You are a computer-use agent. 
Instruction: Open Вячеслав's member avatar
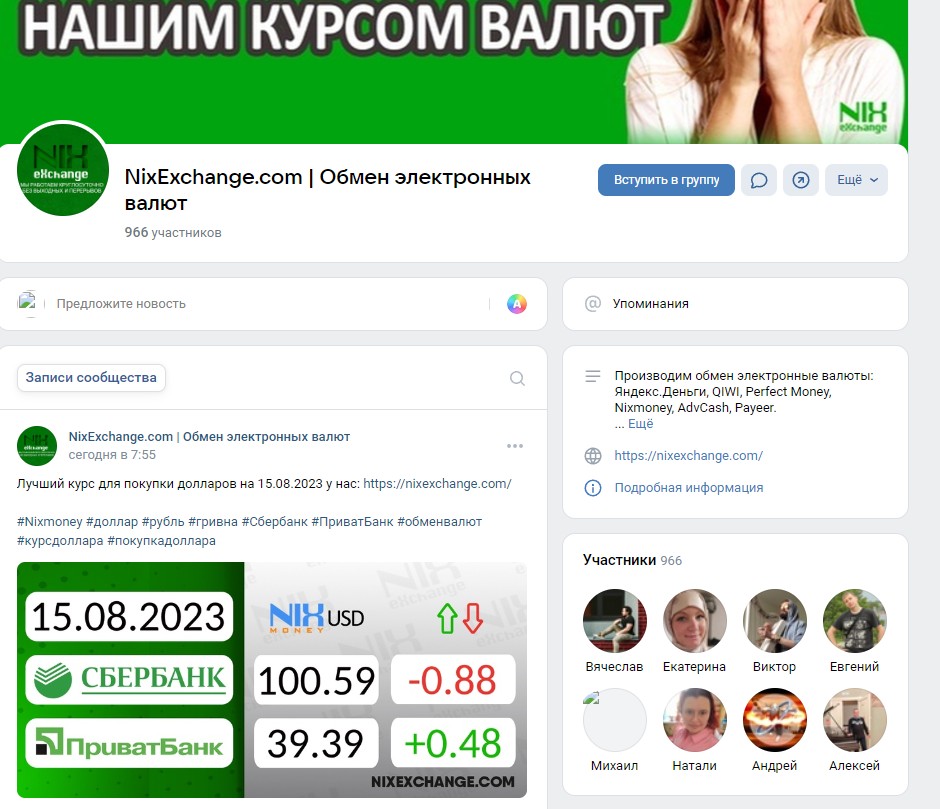[614, 621]
